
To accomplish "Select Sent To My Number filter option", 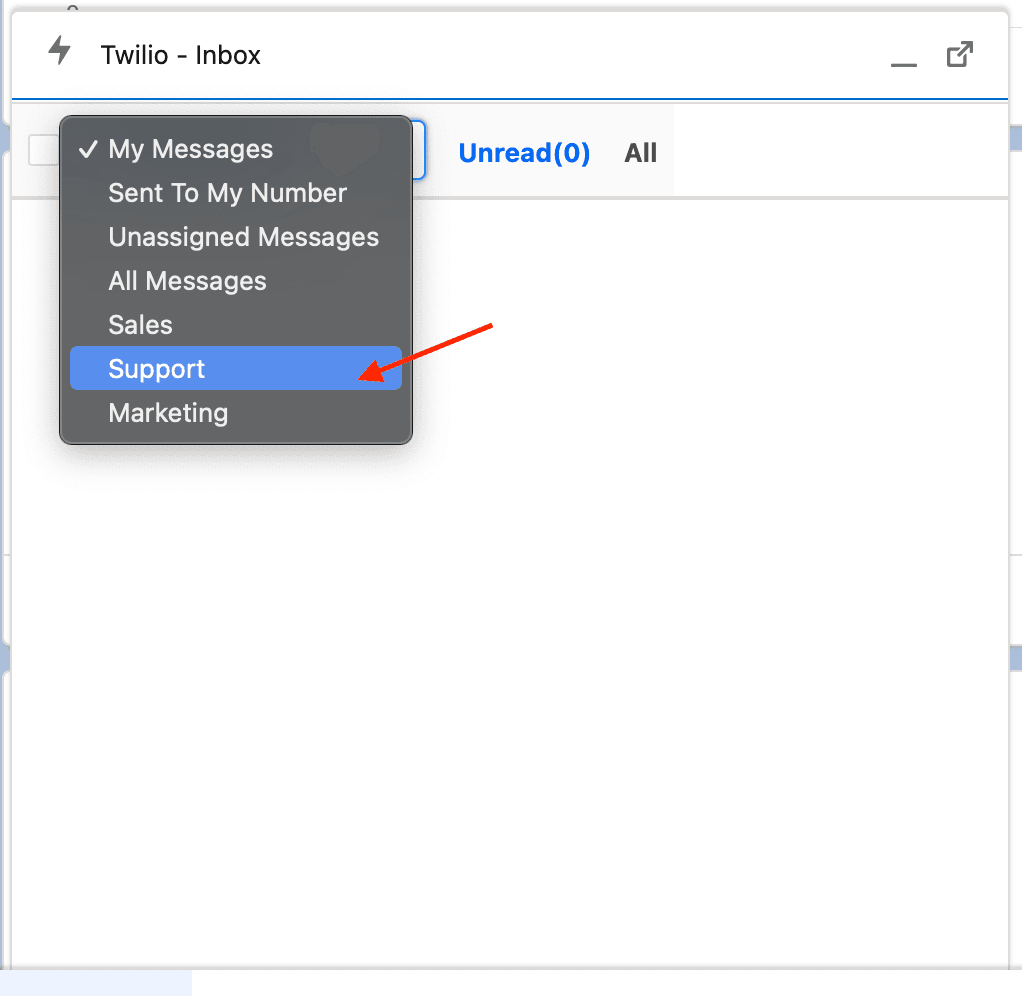I will point(227,193).
